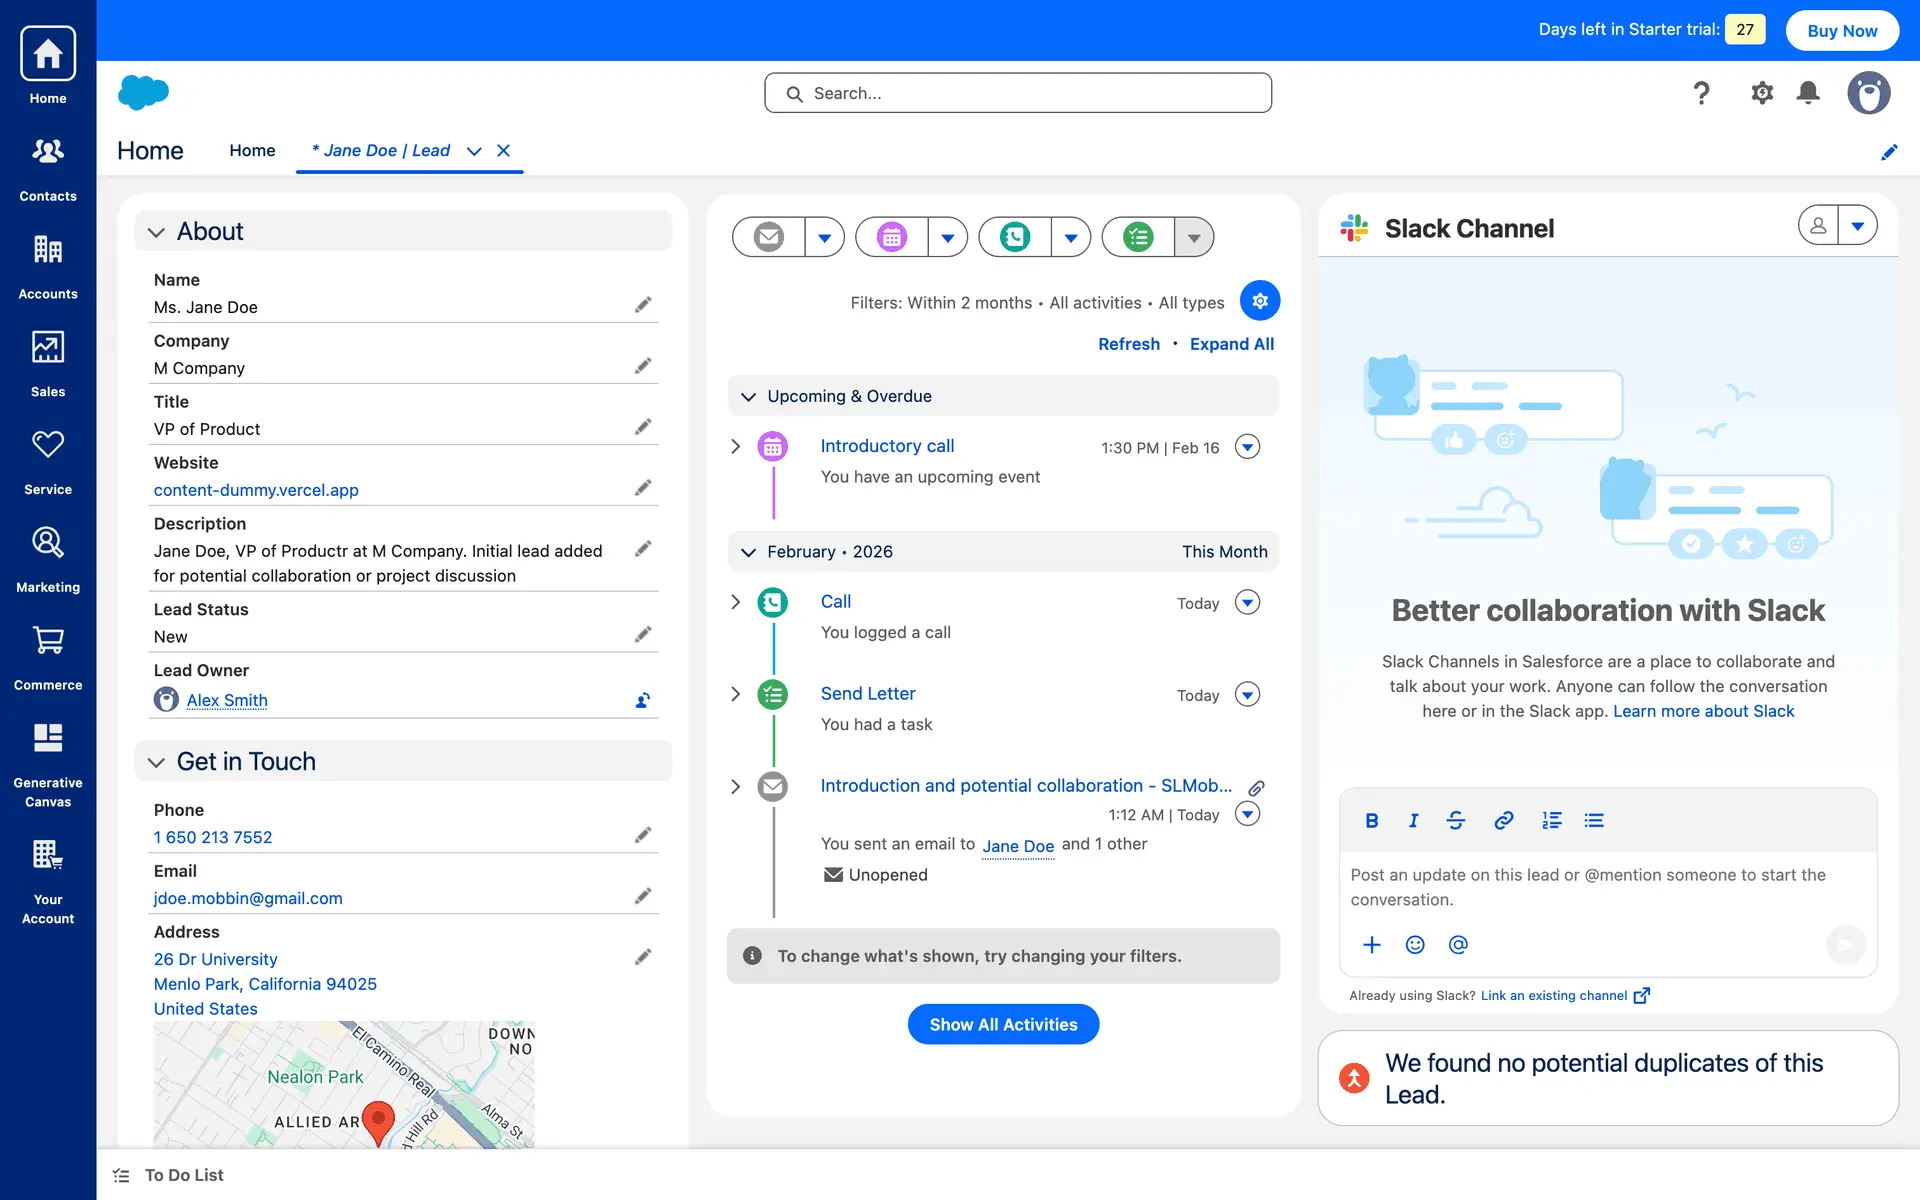Toggle strikethrough formatting in Slack editor

click(1456, 820)
